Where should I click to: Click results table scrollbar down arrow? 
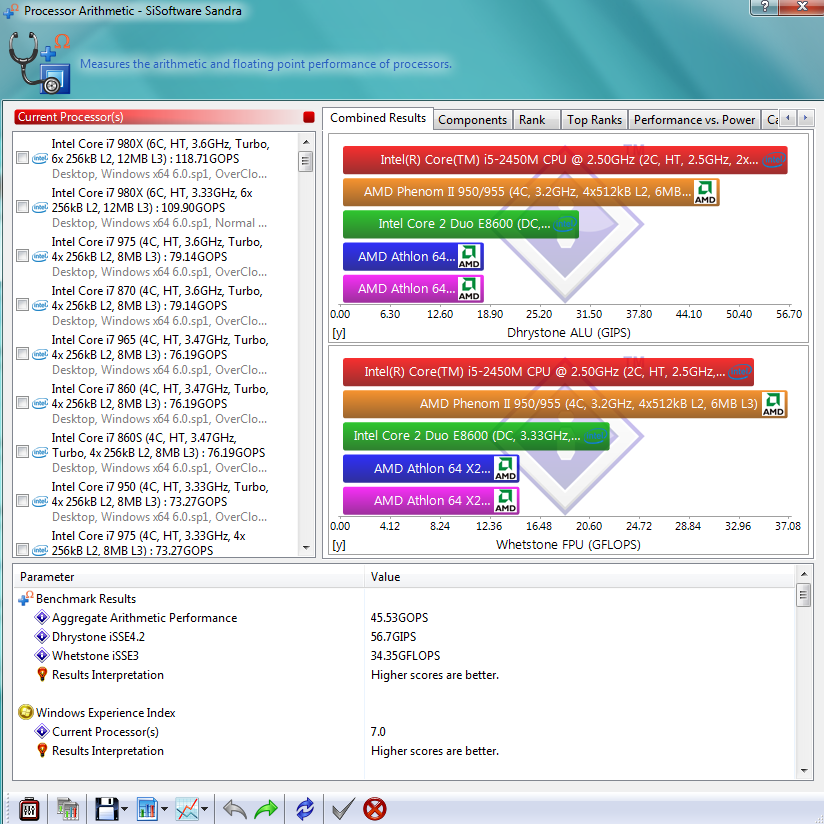pyautogui.click(x=804, y=771)
